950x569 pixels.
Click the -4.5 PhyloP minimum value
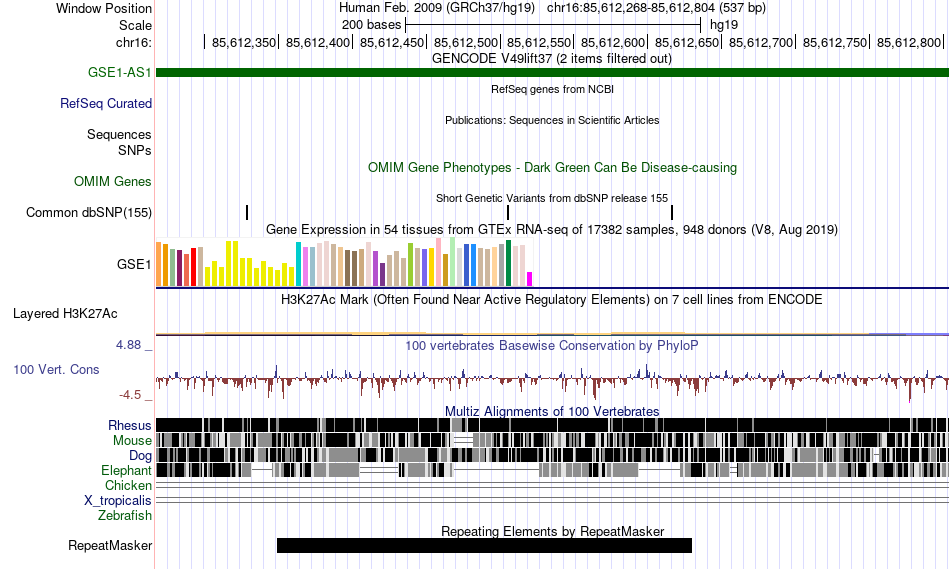coord(130,395)
